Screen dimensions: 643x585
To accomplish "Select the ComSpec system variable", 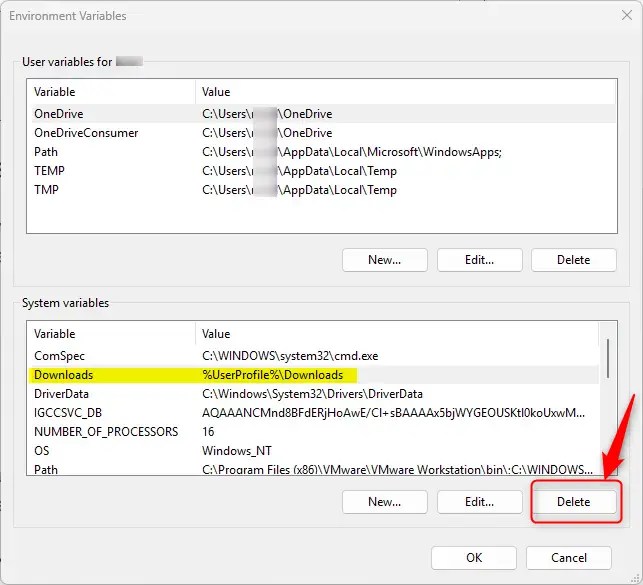I will [x=60, y=355].
